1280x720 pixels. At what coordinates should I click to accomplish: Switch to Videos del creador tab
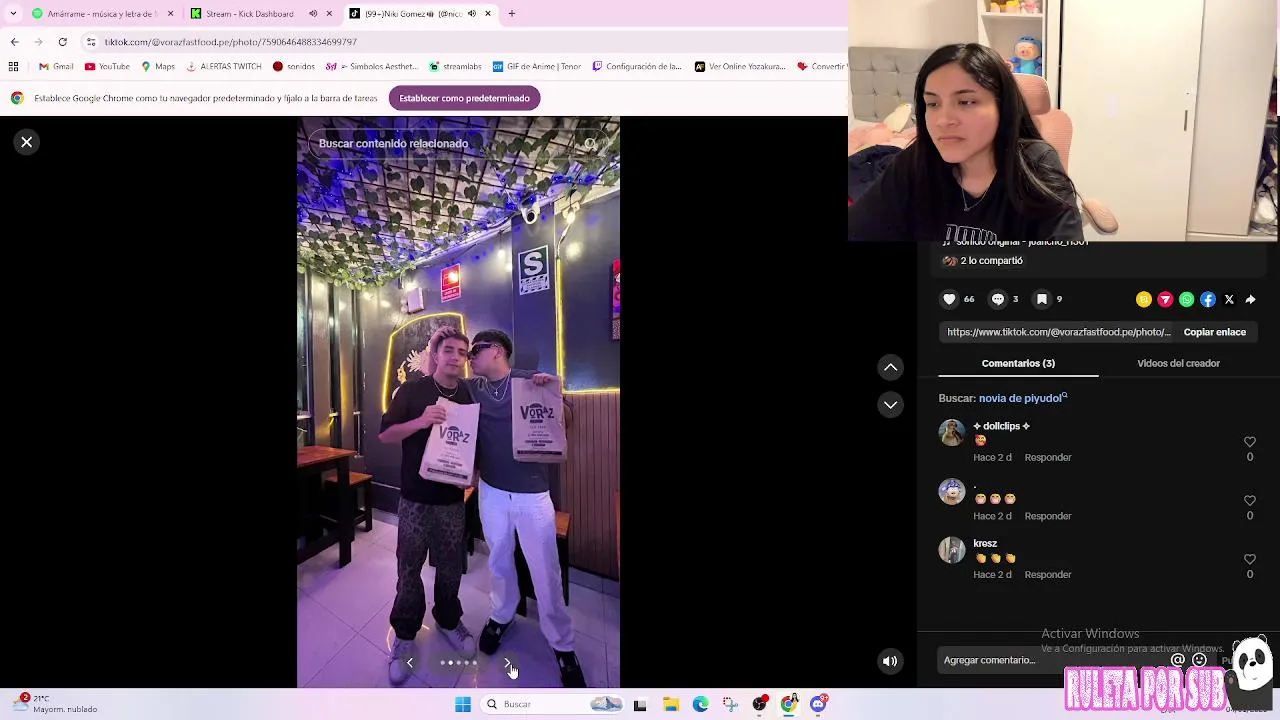click(1178, 363)
